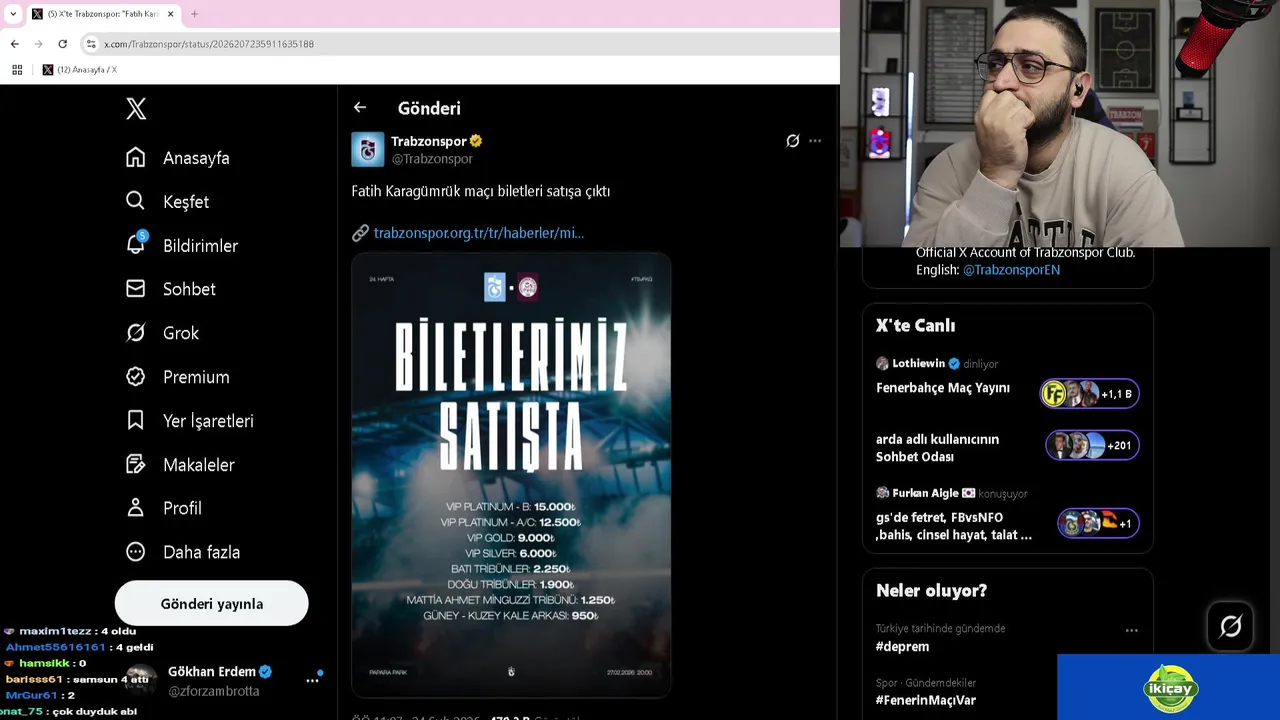Go back with Gönderi arrow
This screenshot has width=1280, height=720.
[x=360, y=108]
